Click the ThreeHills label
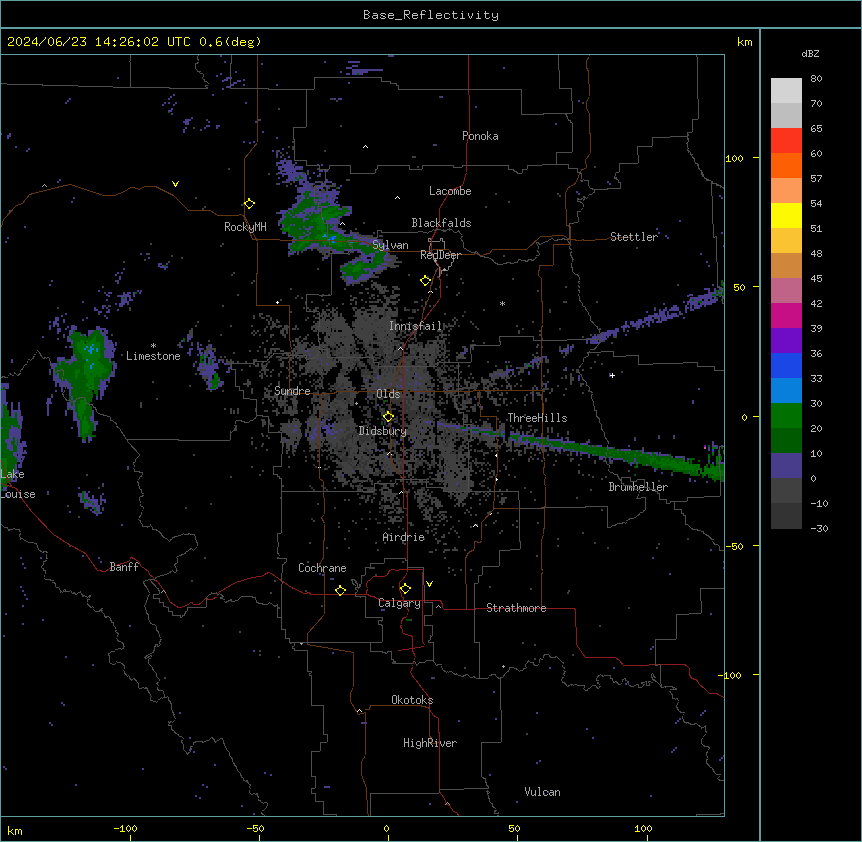862x842 pixels. pyautogui.click(x=537, y=418)
